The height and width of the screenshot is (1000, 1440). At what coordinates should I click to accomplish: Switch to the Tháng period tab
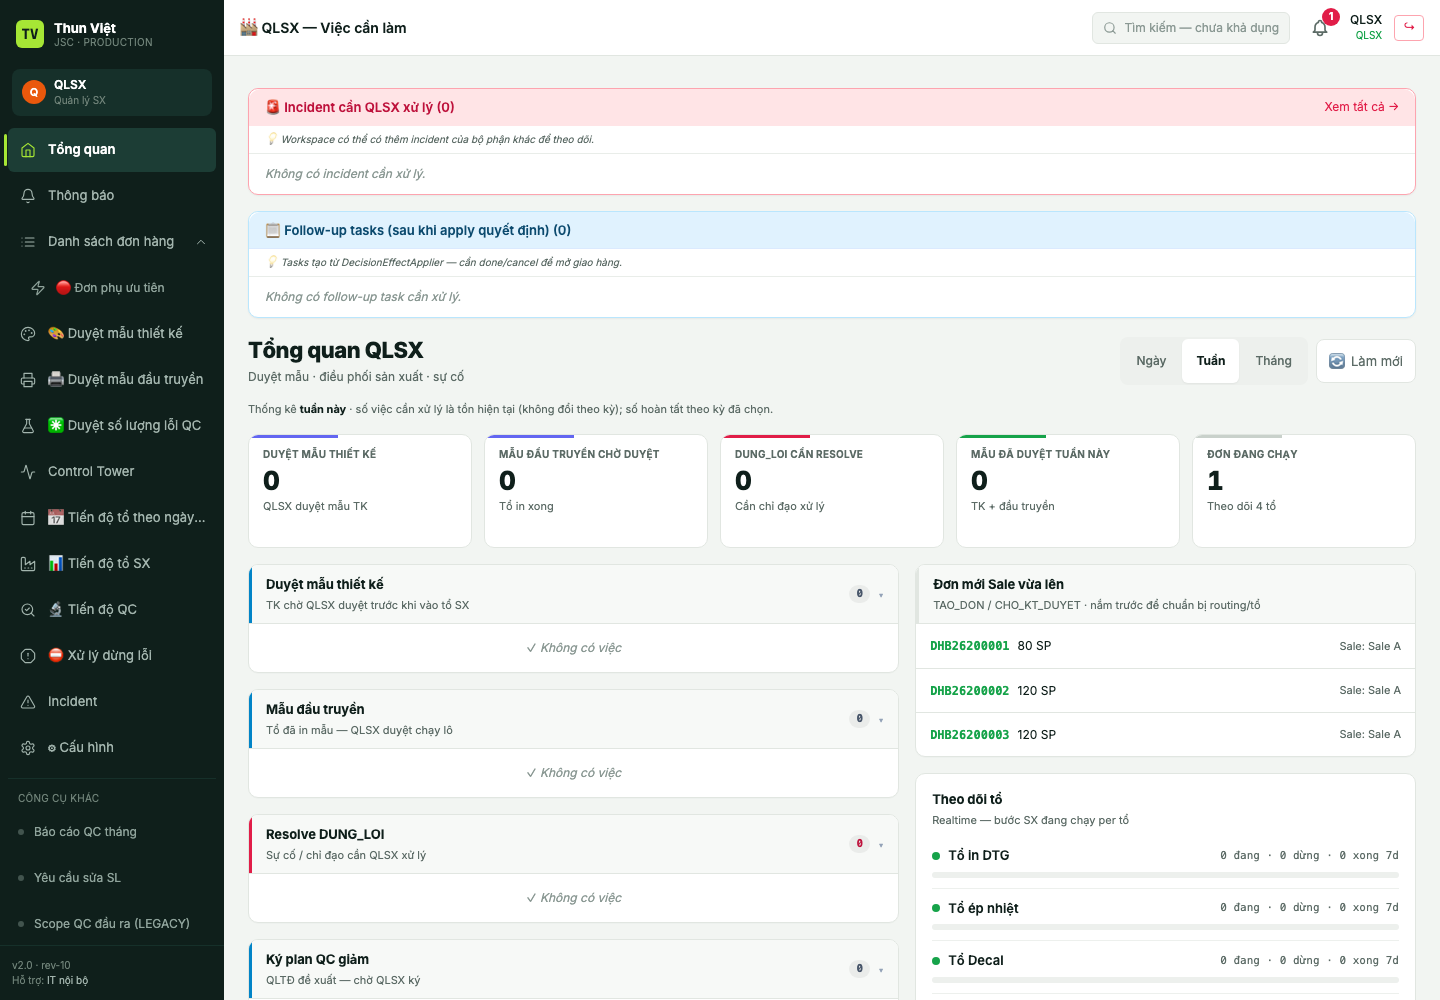1273,361
